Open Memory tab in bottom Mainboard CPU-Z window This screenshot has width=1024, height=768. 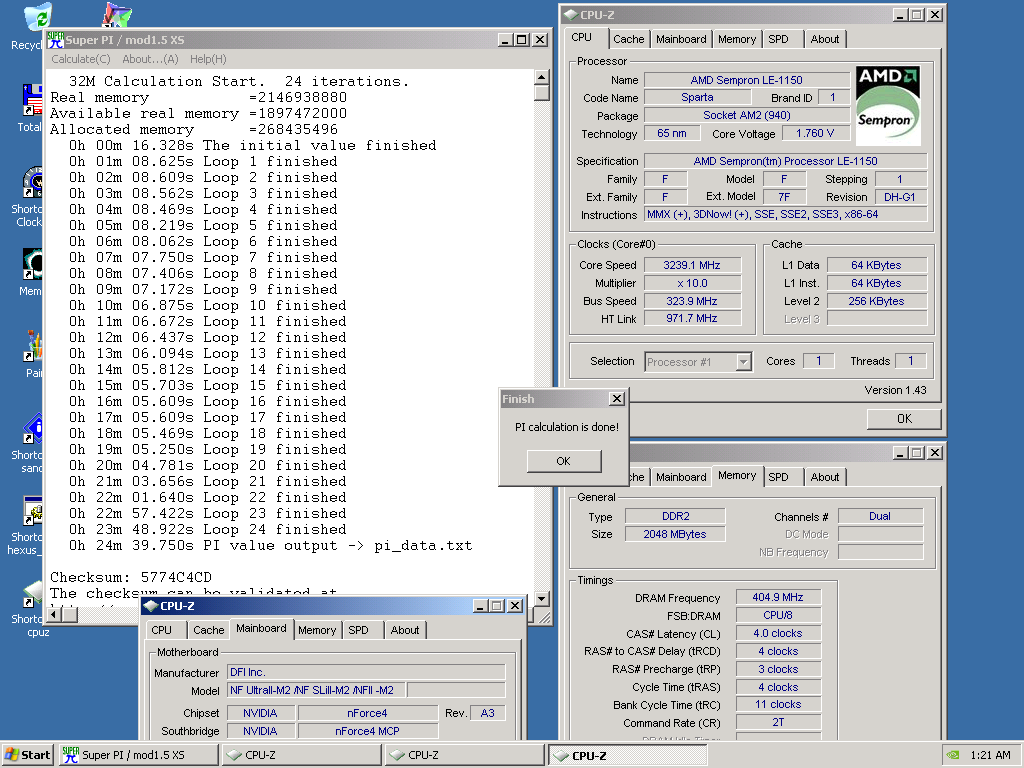point(317,630)
